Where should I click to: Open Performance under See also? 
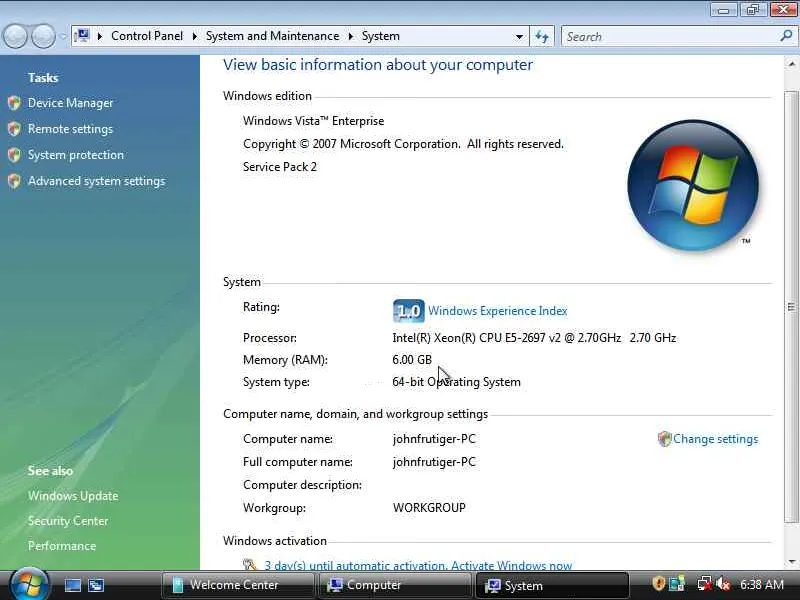[62, 546]
